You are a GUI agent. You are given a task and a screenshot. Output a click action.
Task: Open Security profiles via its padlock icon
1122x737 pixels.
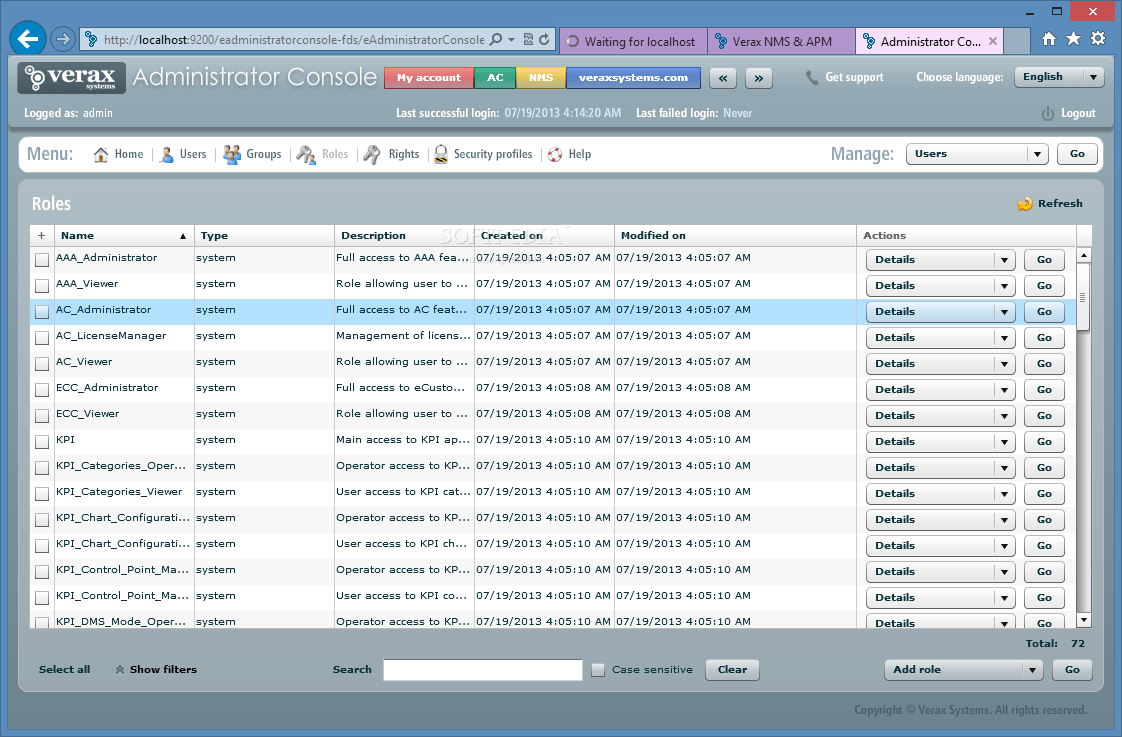pos(440,154)
